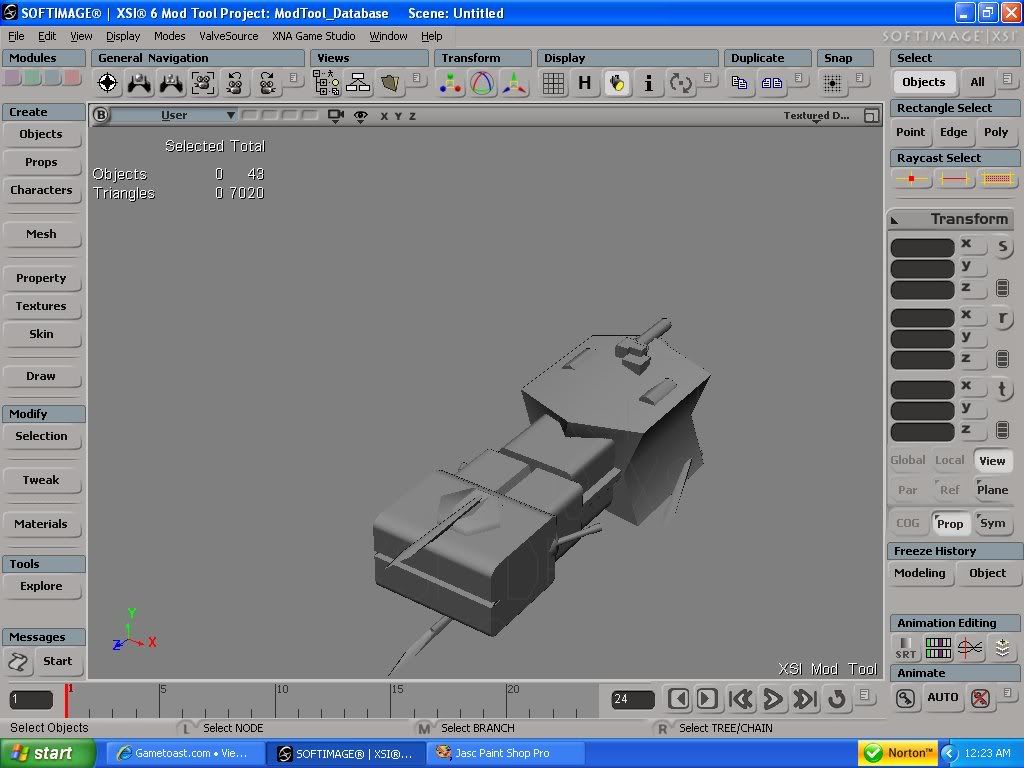Viewport: 1024px width, 768px height.
Task: Click the refresh rotate arrows Display icon
Action: (x=680, y=83)
